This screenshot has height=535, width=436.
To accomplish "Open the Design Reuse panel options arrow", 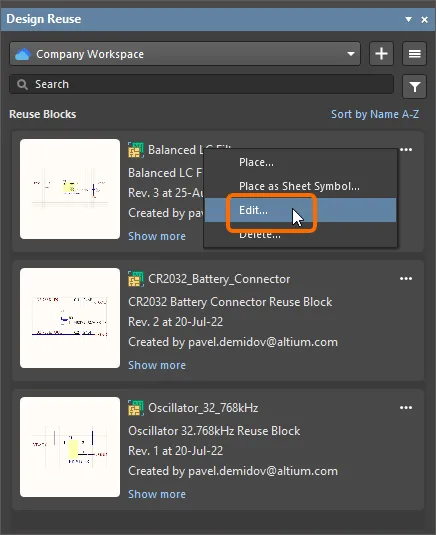I will click(x=408, y=19).
